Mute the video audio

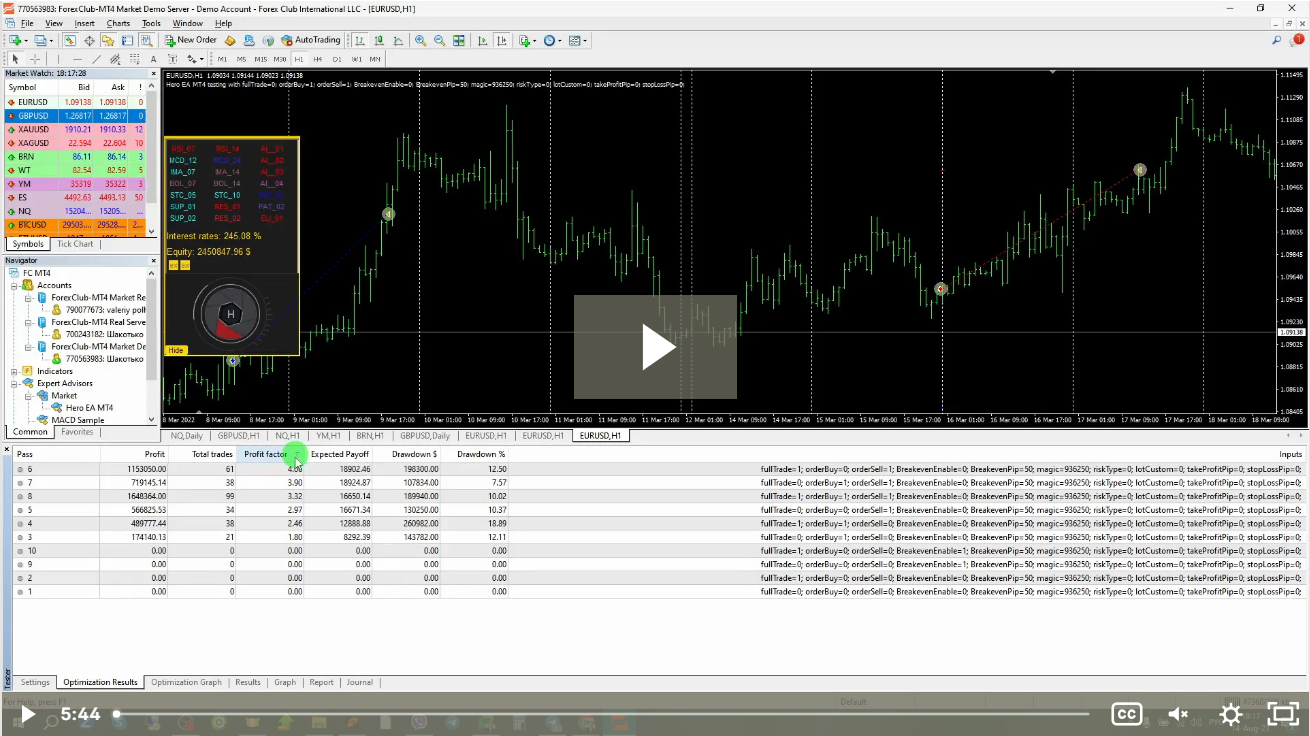pyautogui.click(x=1177, y=714)
